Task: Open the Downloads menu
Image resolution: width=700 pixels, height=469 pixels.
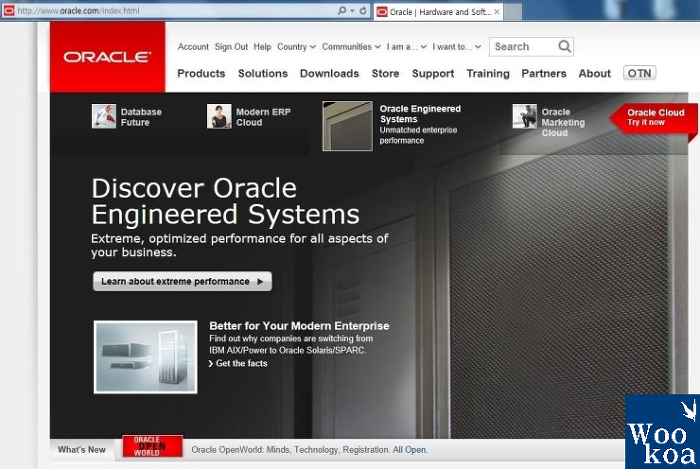Action: (329, 73)
